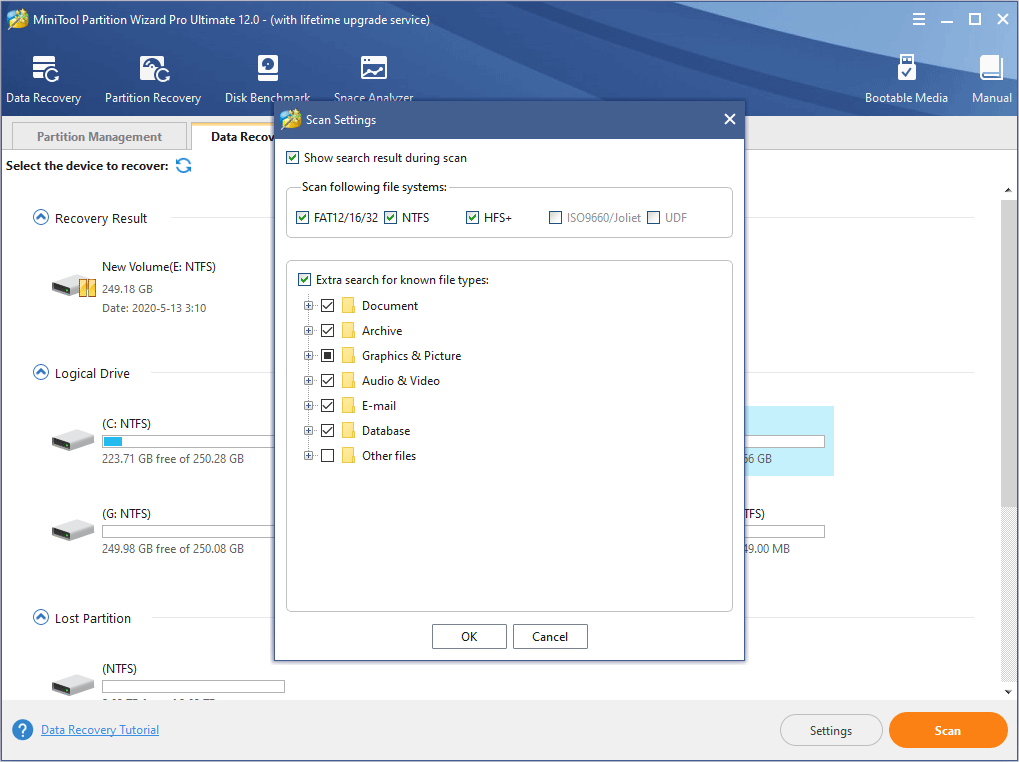Open Bootable Media builder

click(x=906, y=79)
